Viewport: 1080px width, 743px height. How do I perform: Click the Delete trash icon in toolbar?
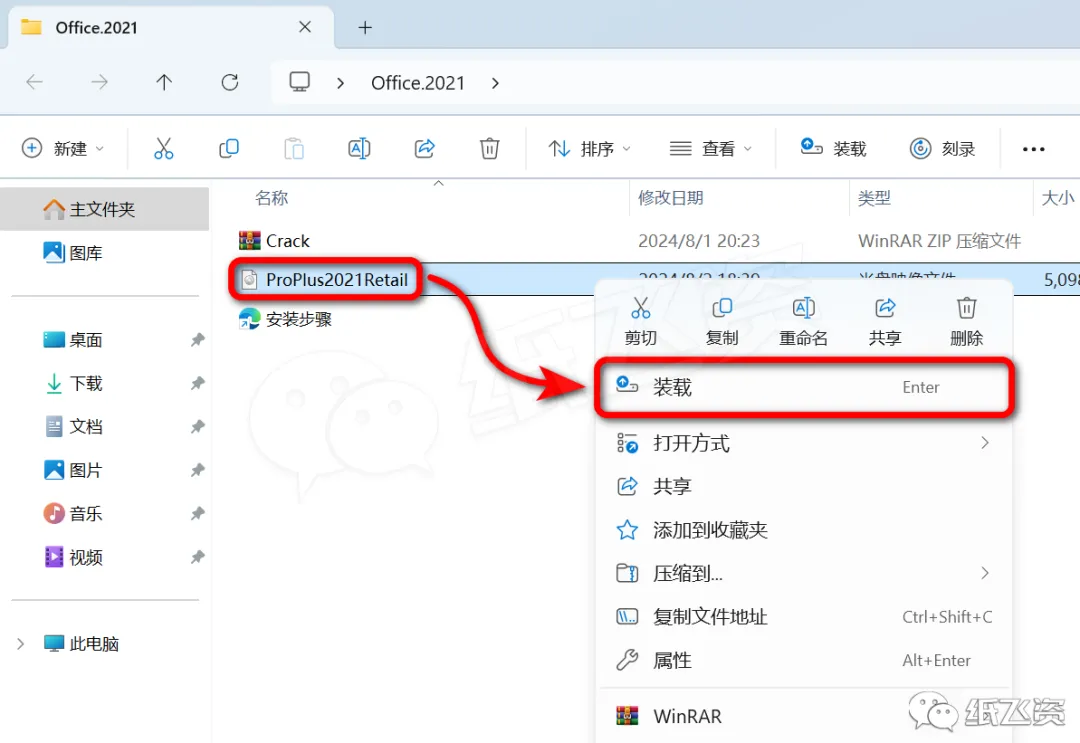pos(489,148)
